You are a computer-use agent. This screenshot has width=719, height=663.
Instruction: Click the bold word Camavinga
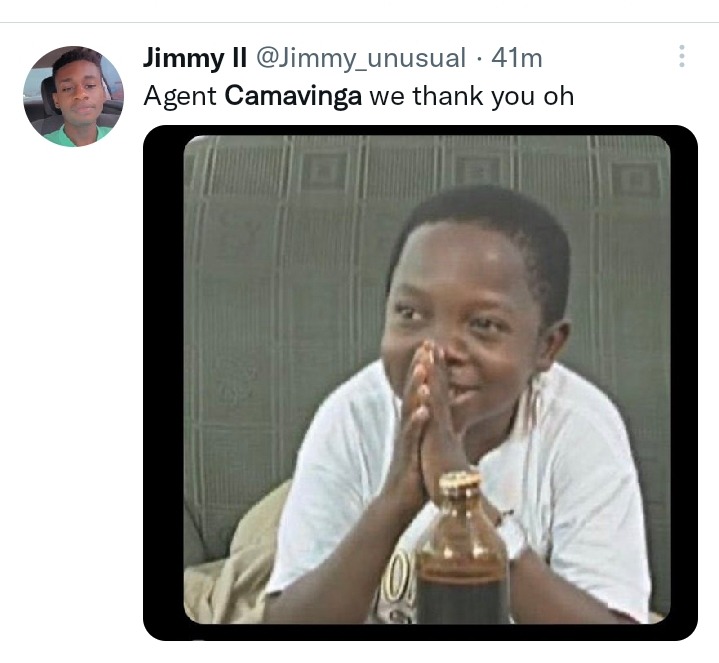tap(293, 96)
